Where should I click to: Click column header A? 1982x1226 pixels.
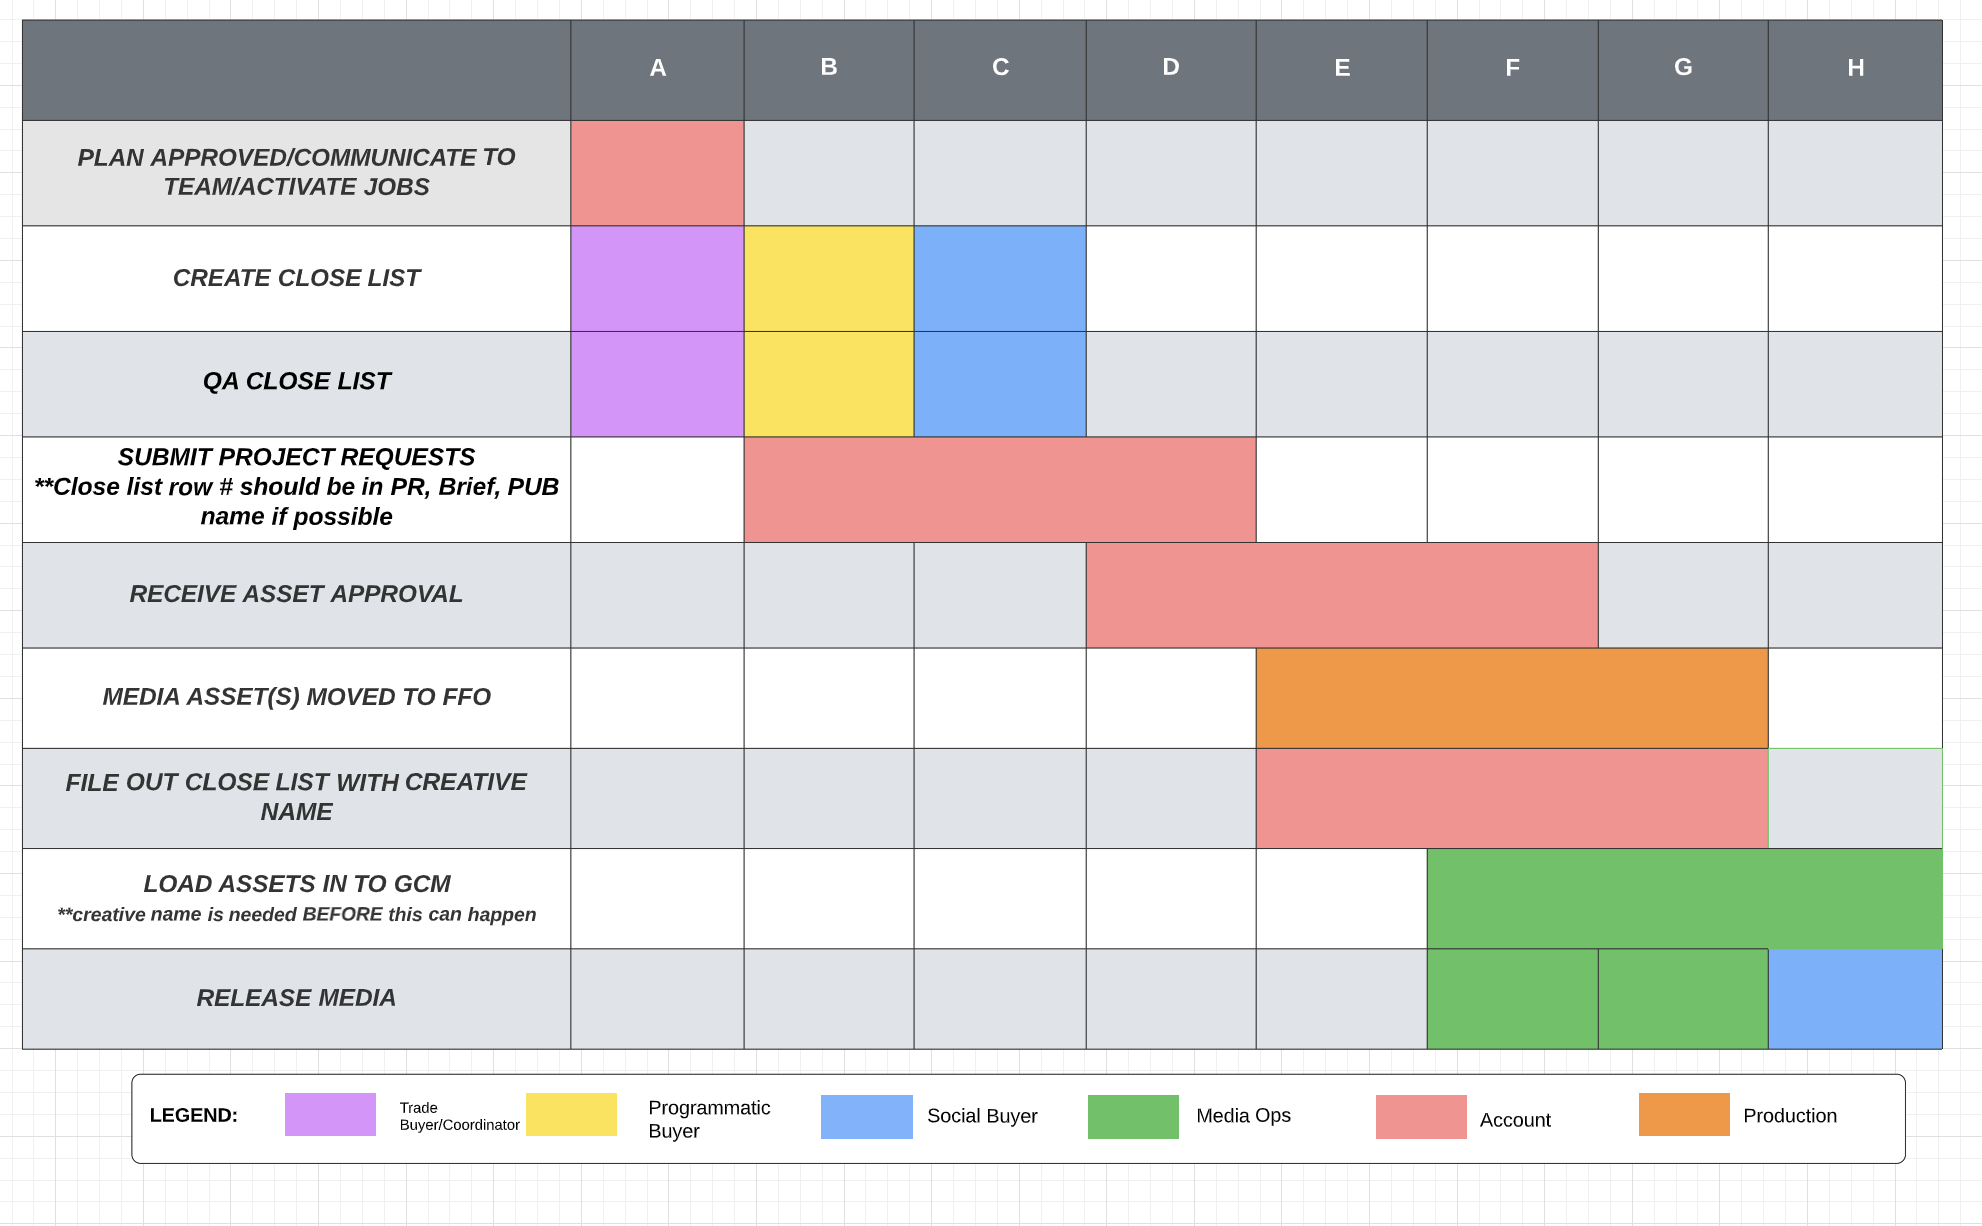[x=657, y=68]
